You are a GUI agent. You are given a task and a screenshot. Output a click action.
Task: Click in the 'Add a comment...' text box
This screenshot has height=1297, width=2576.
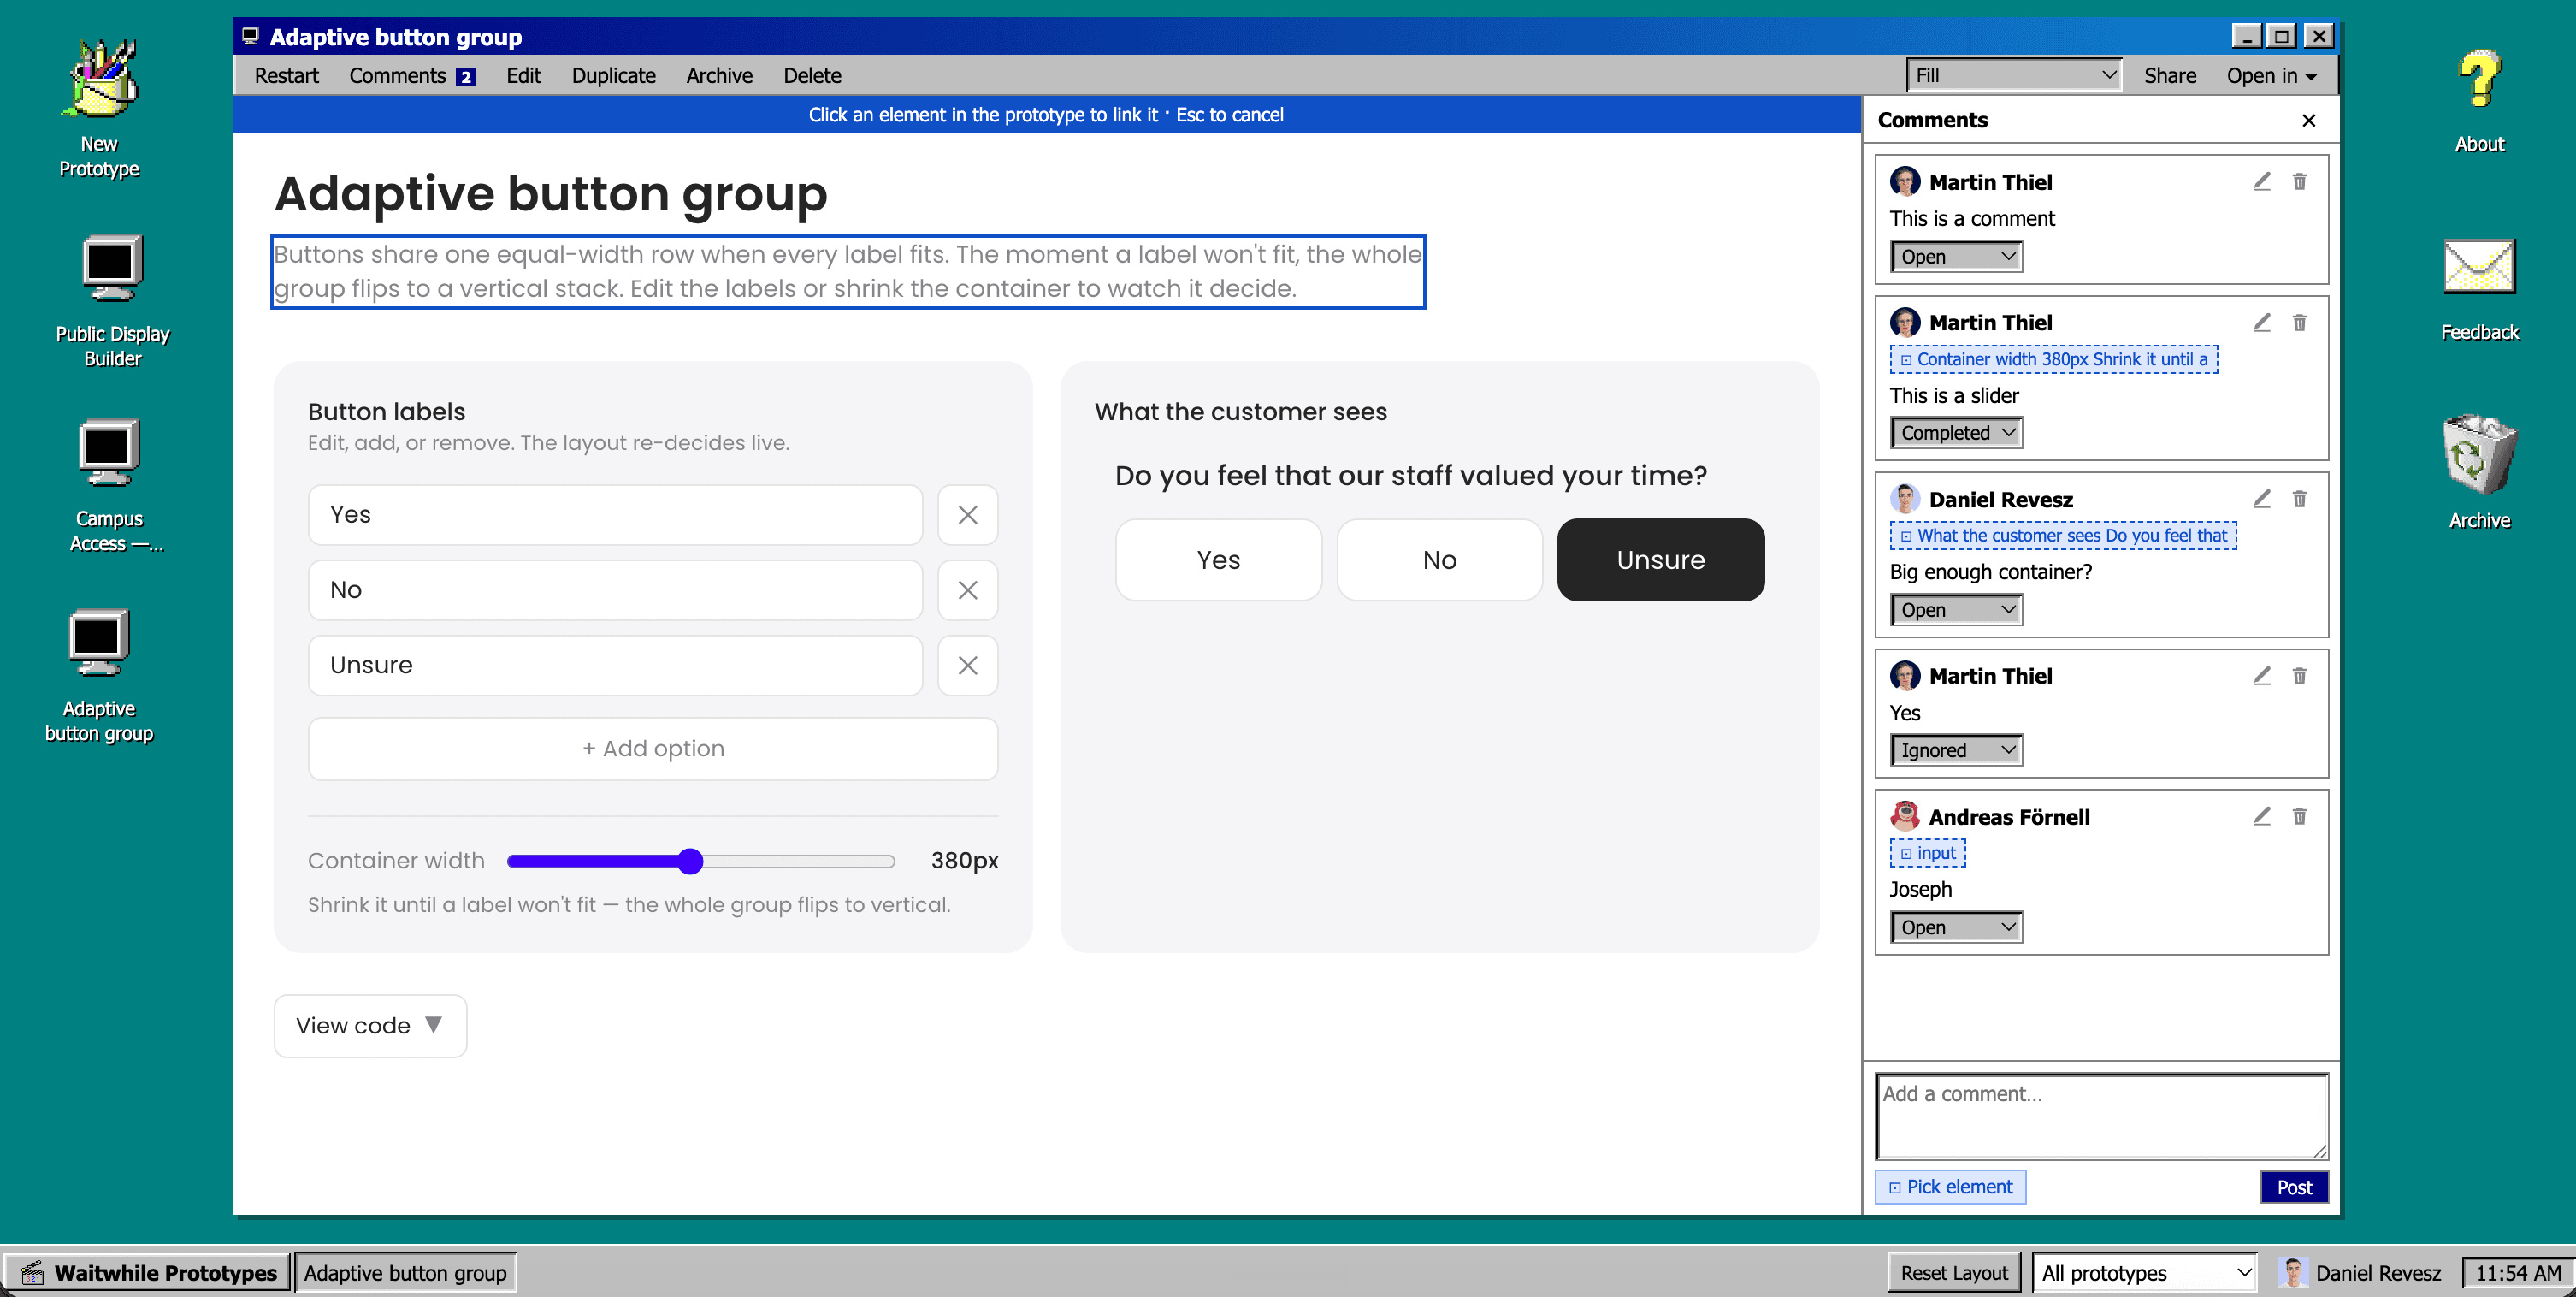point(2101,1116)
